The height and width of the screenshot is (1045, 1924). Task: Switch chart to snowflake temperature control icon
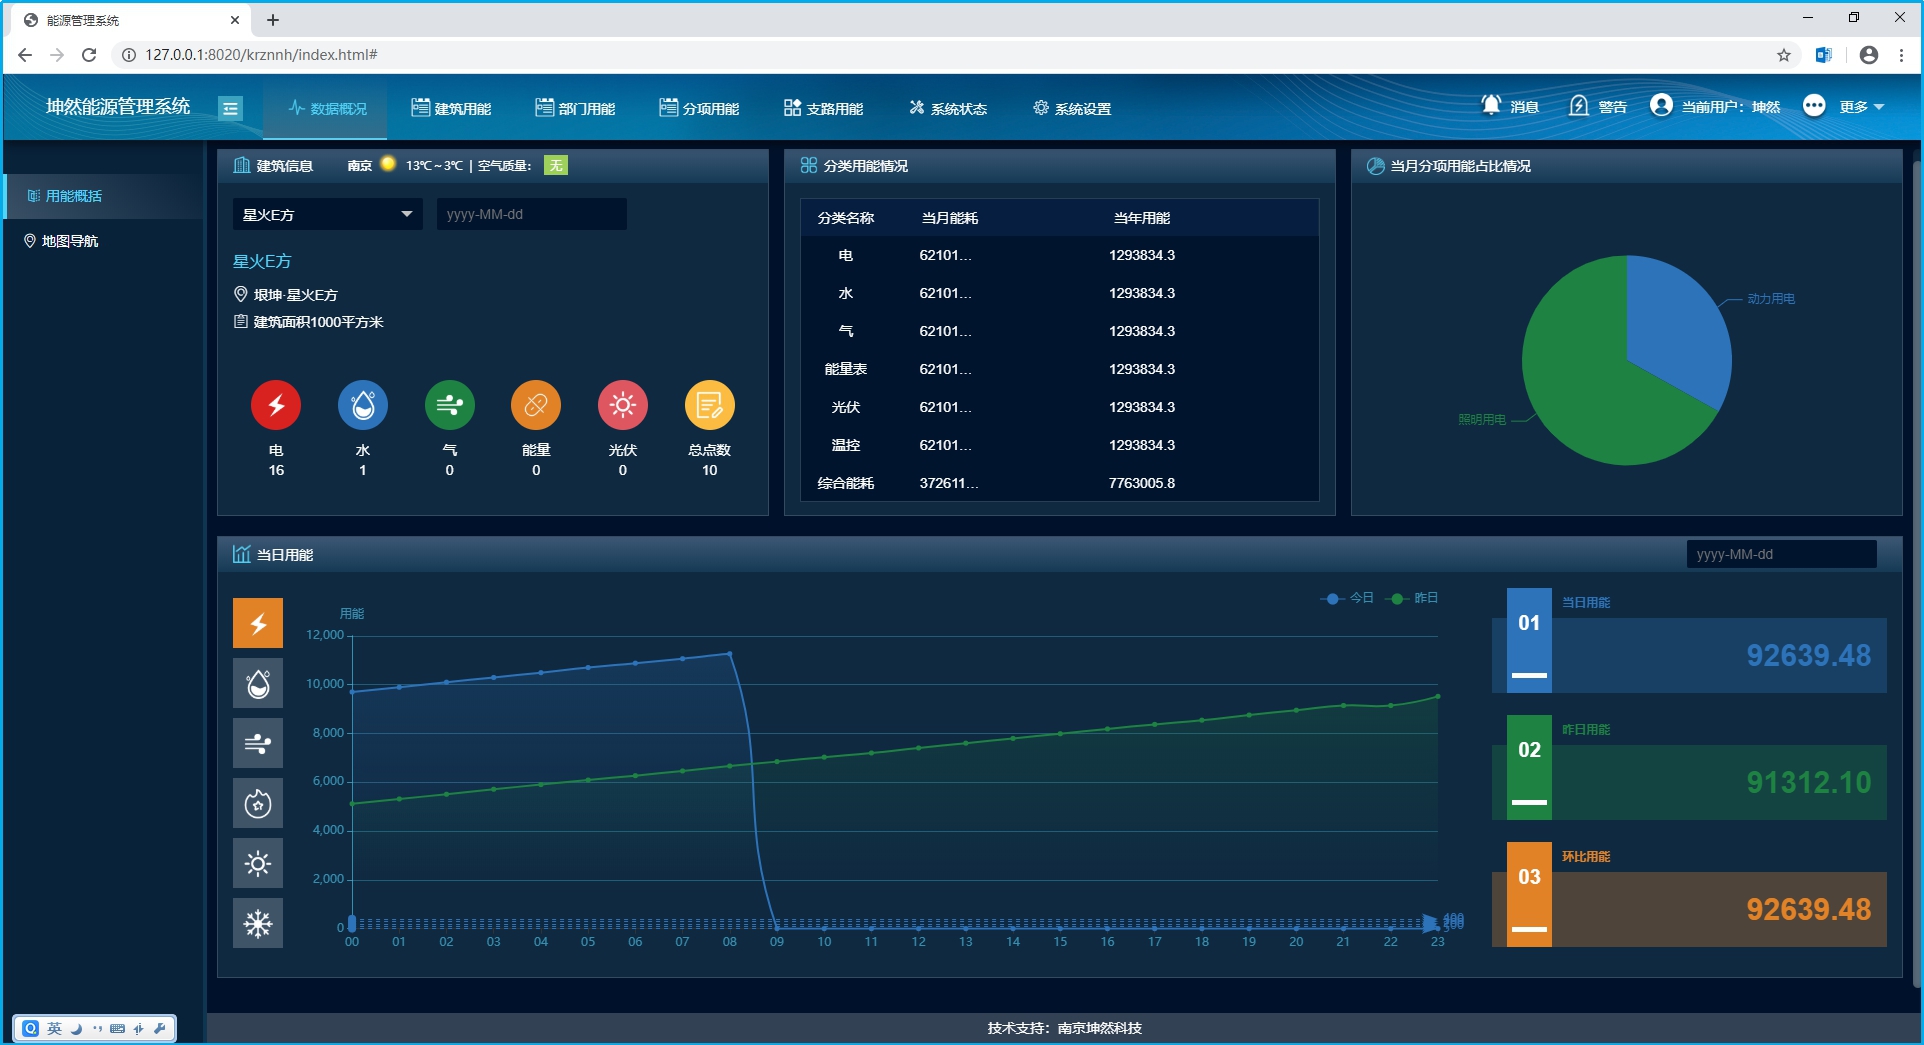click(x=258, y=923)
